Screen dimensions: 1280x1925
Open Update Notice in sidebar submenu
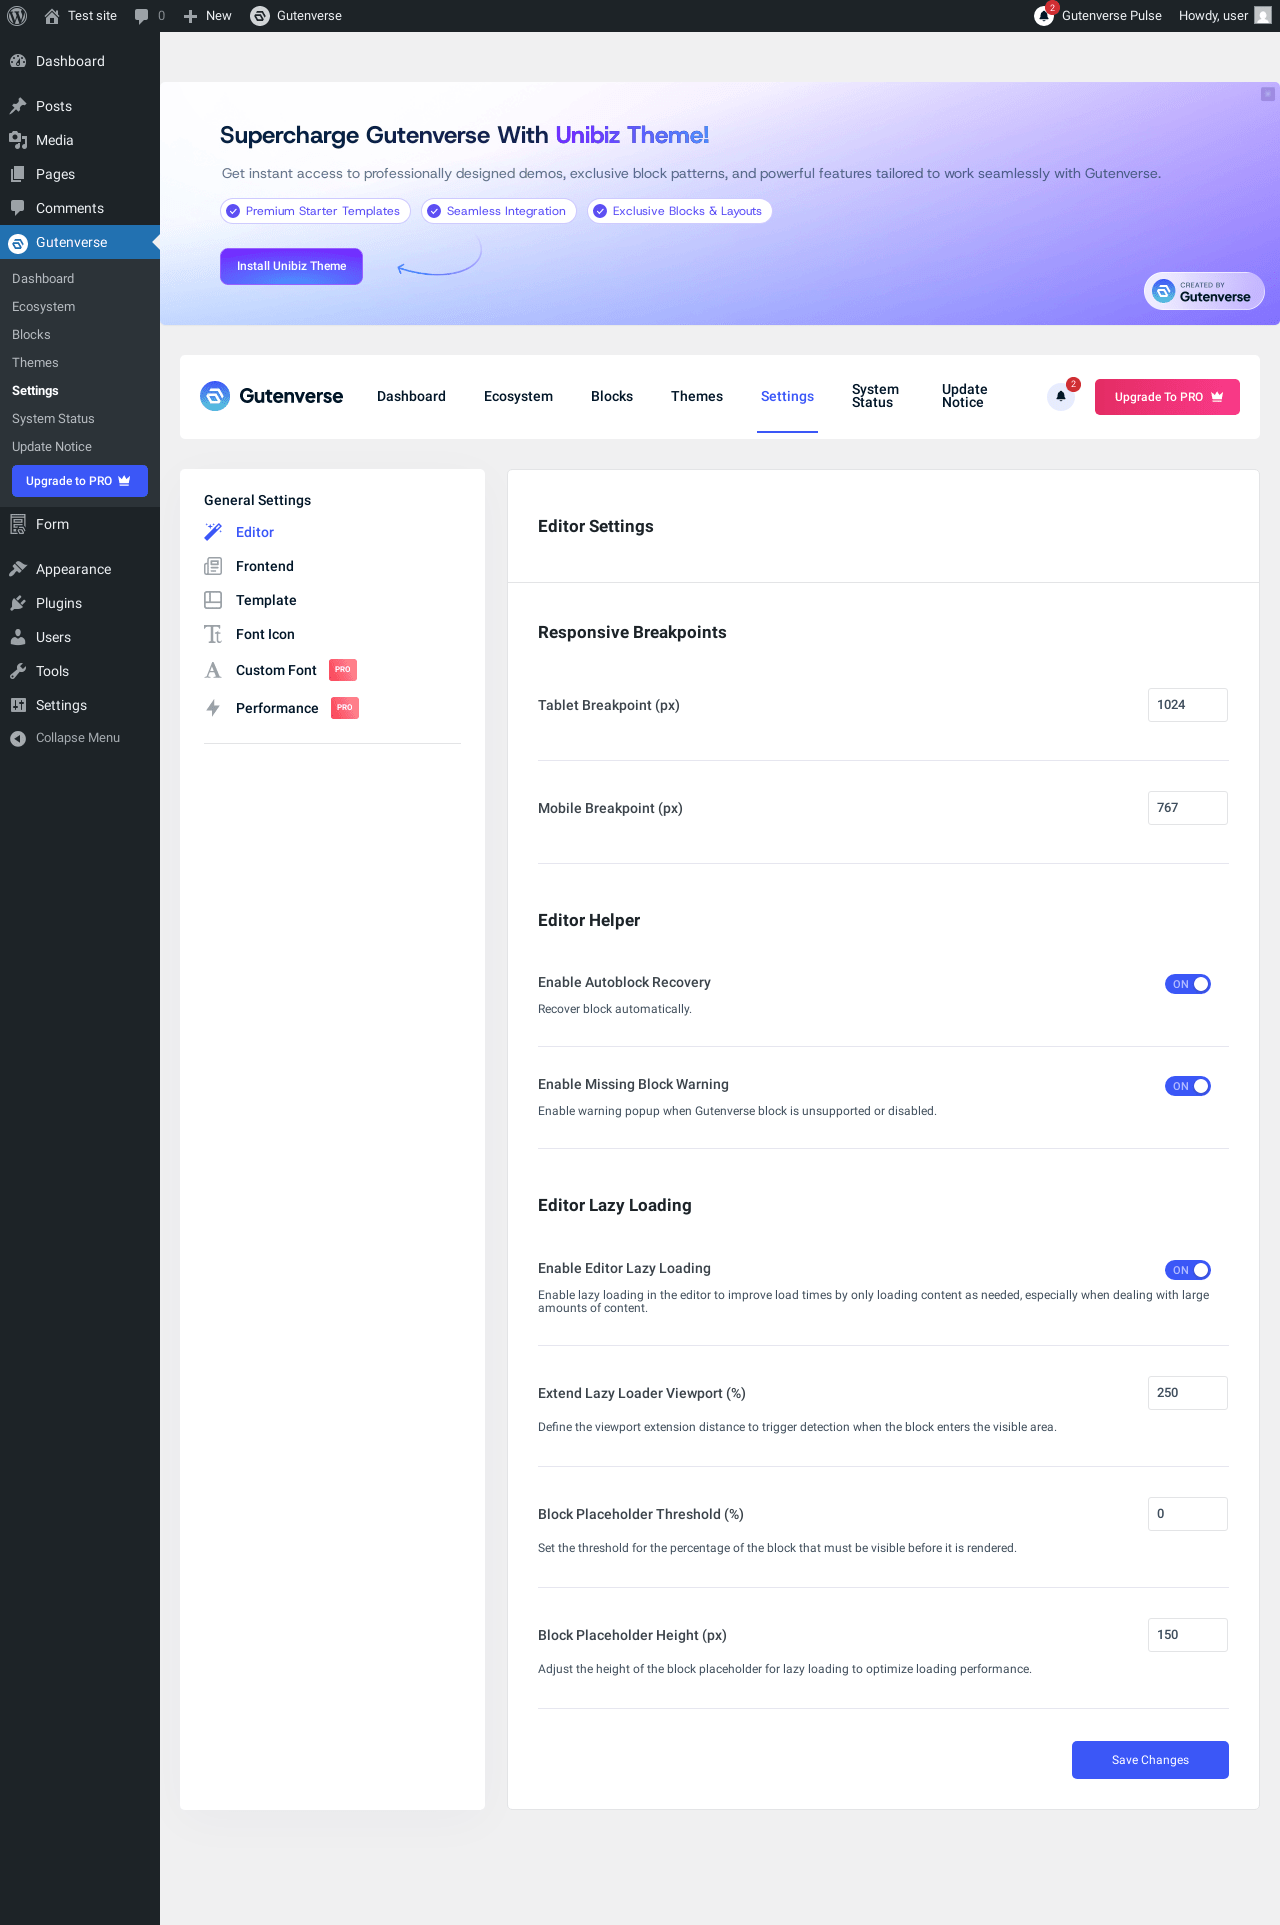point(52,447)
